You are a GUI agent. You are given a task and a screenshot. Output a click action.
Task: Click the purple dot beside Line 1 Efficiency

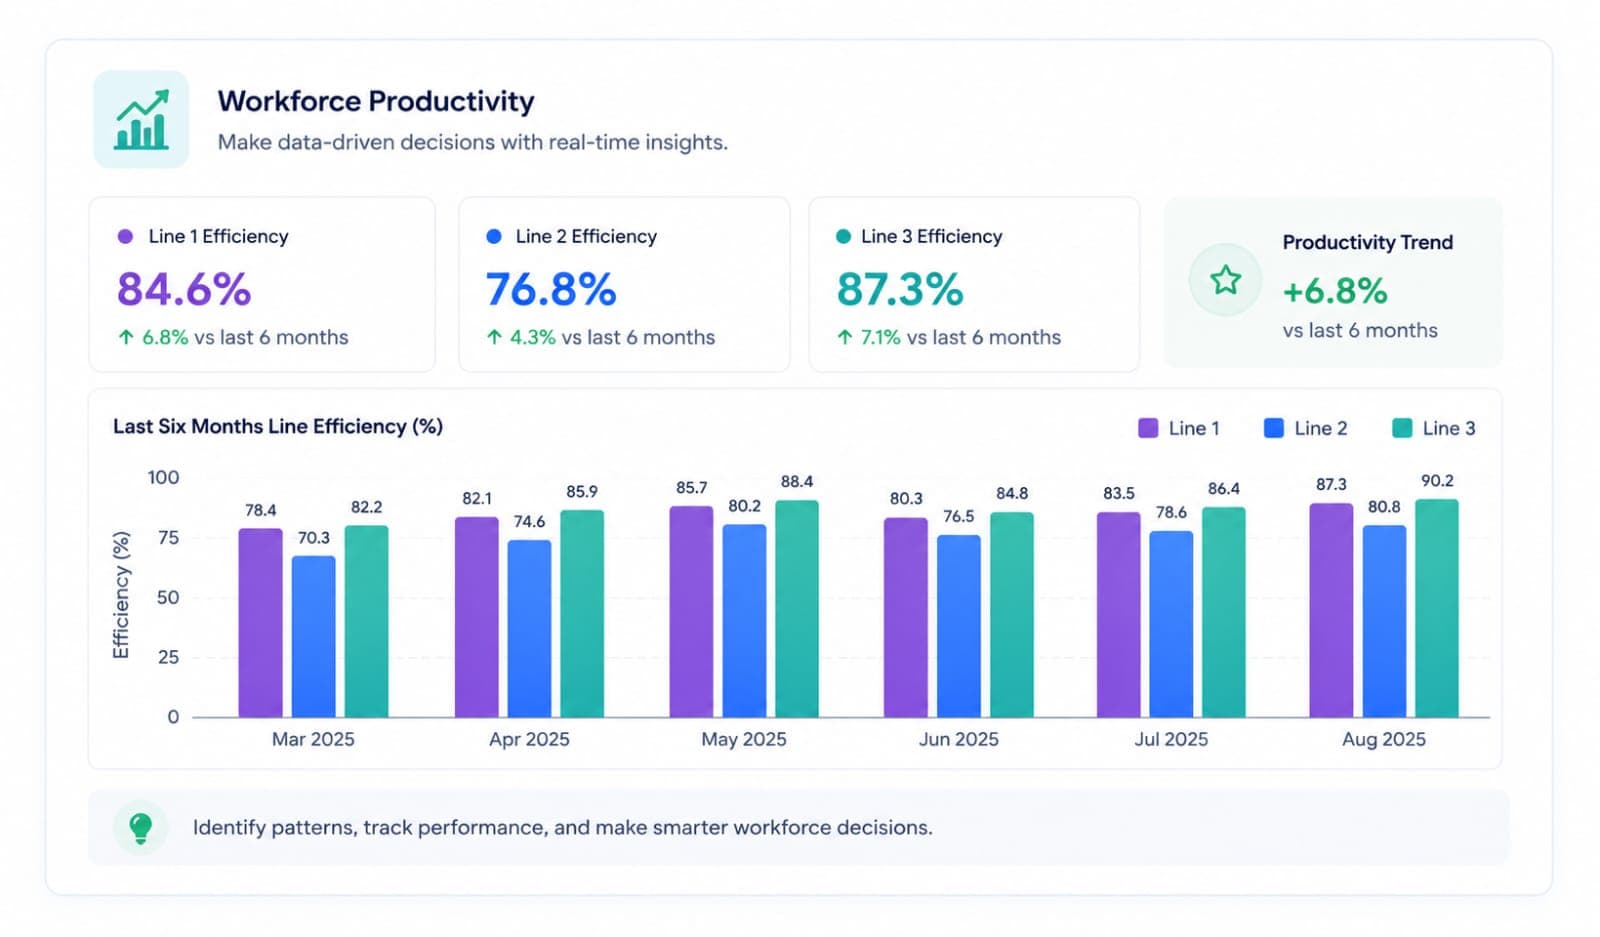(x=125, y=237)
